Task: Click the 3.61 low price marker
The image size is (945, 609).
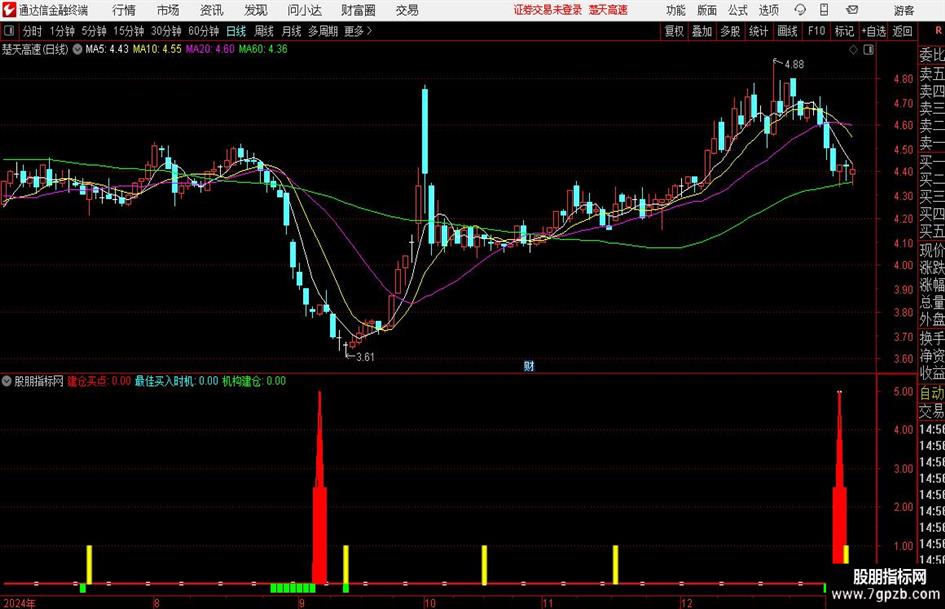Action: (365, 357)
